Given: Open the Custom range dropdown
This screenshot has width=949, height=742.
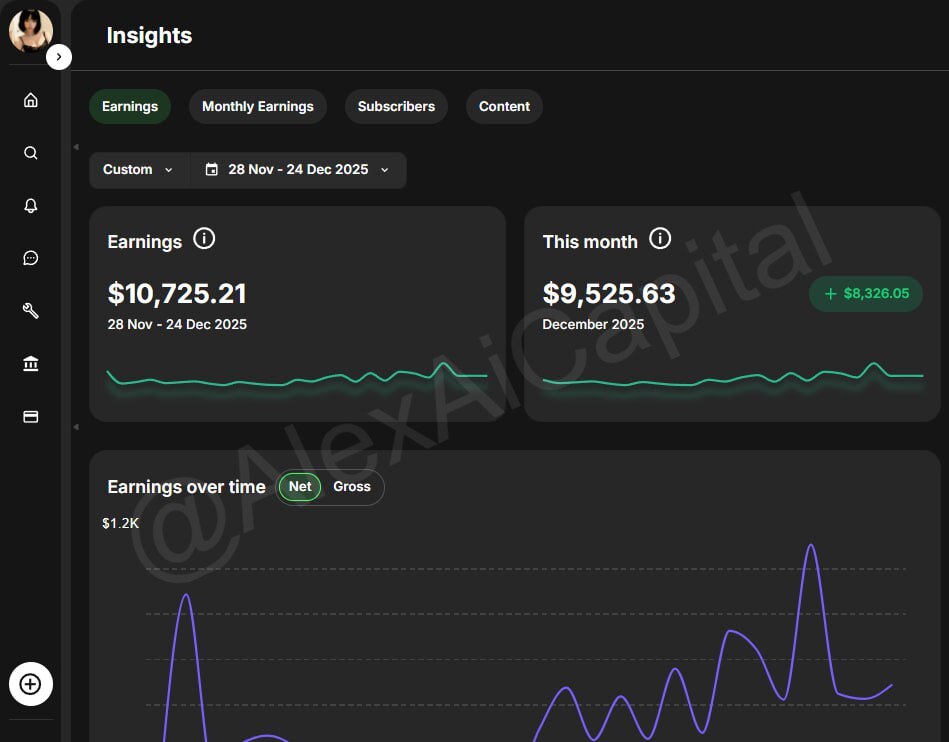Looking at the screenshot, I should pos(138,170).
